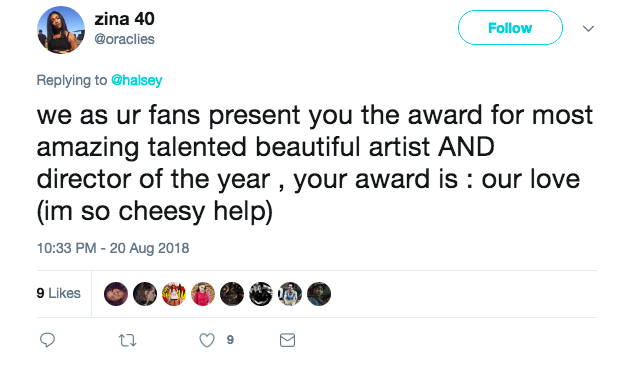Image resolution: width=634 pixels, height=374 pixels.
Task: Like the tweet with the heart icon
Action: (207, 340)
